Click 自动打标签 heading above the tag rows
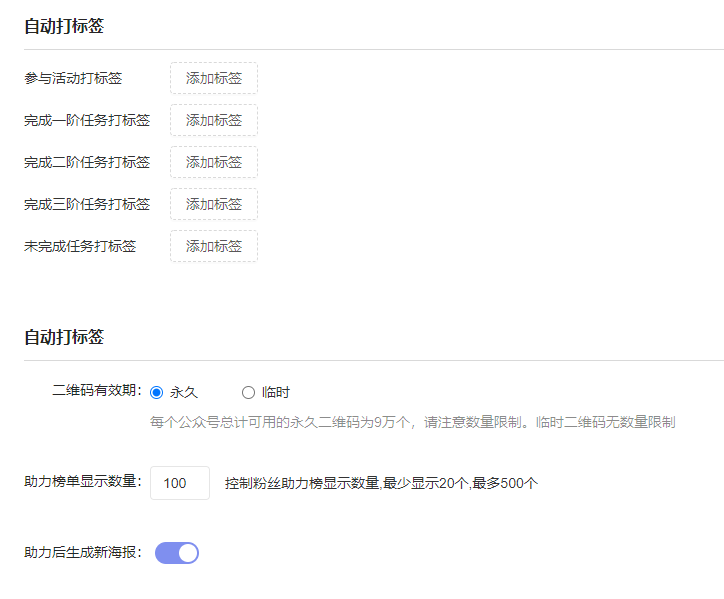The height and width of the screenshot is (599, 724). point(64,26)
